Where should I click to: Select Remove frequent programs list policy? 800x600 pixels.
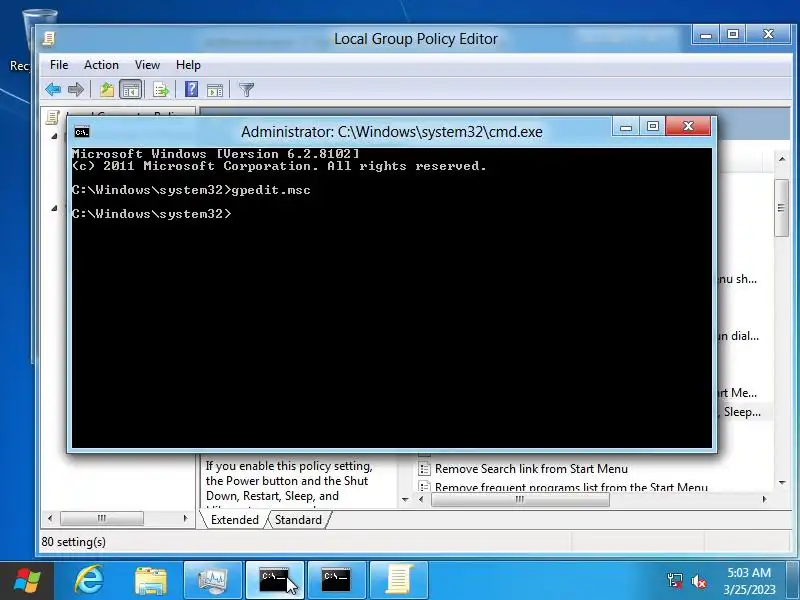571,486
